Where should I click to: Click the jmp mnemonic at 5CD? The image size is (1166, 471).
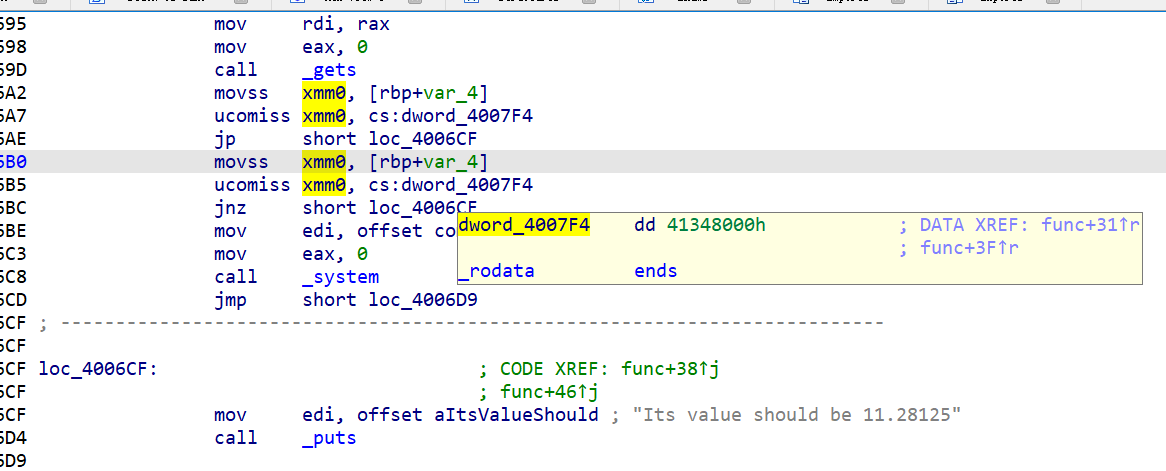point(231,300)
